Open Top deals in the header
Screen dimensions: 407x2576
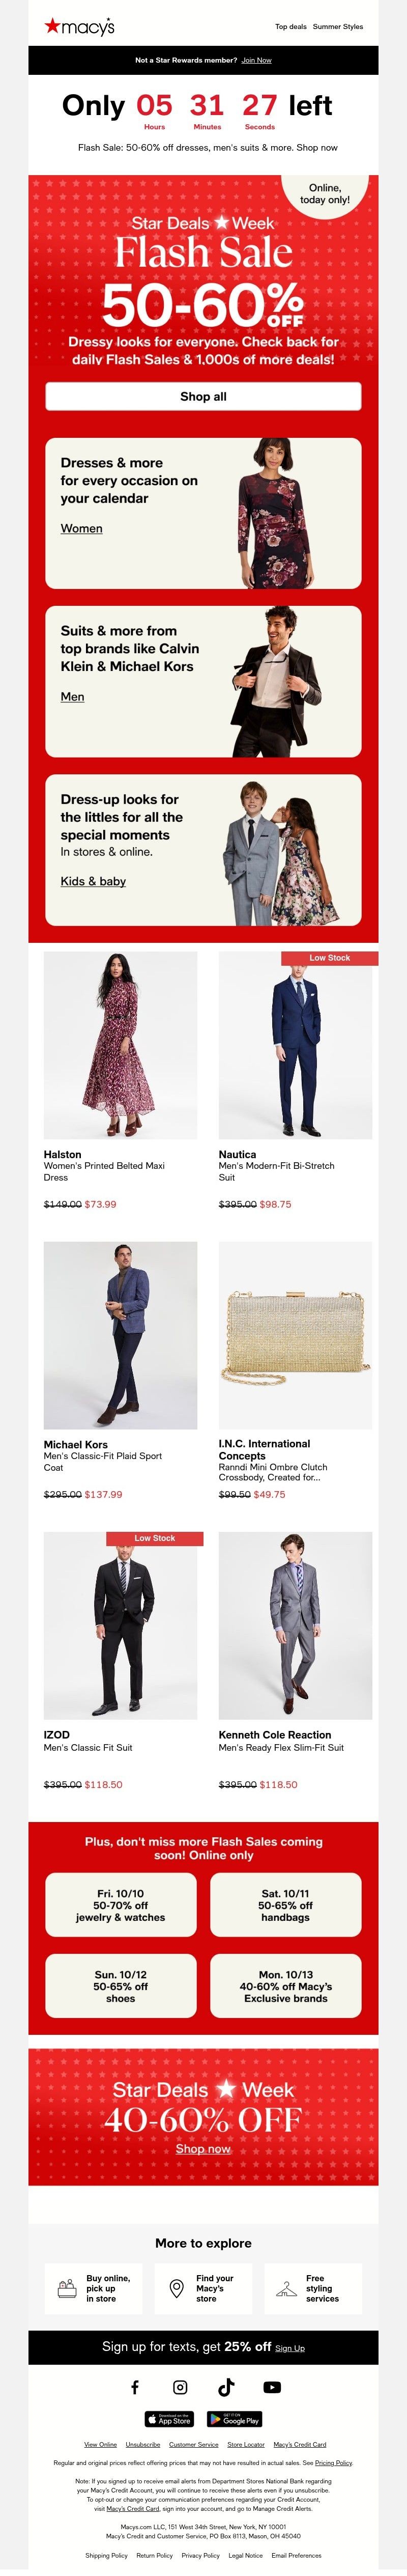[291, 27]
